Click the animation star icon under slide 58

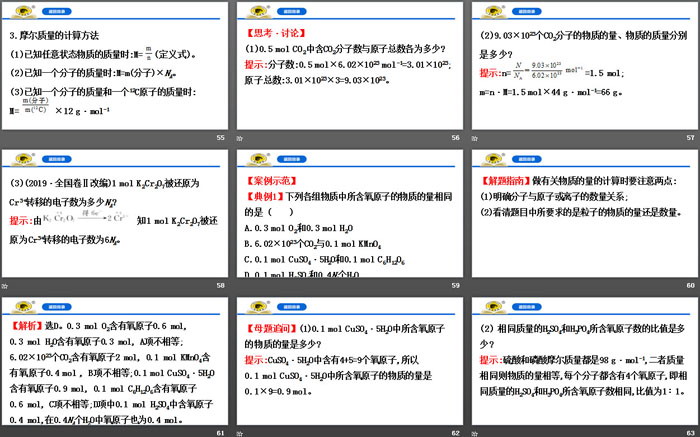click(4, 286)
